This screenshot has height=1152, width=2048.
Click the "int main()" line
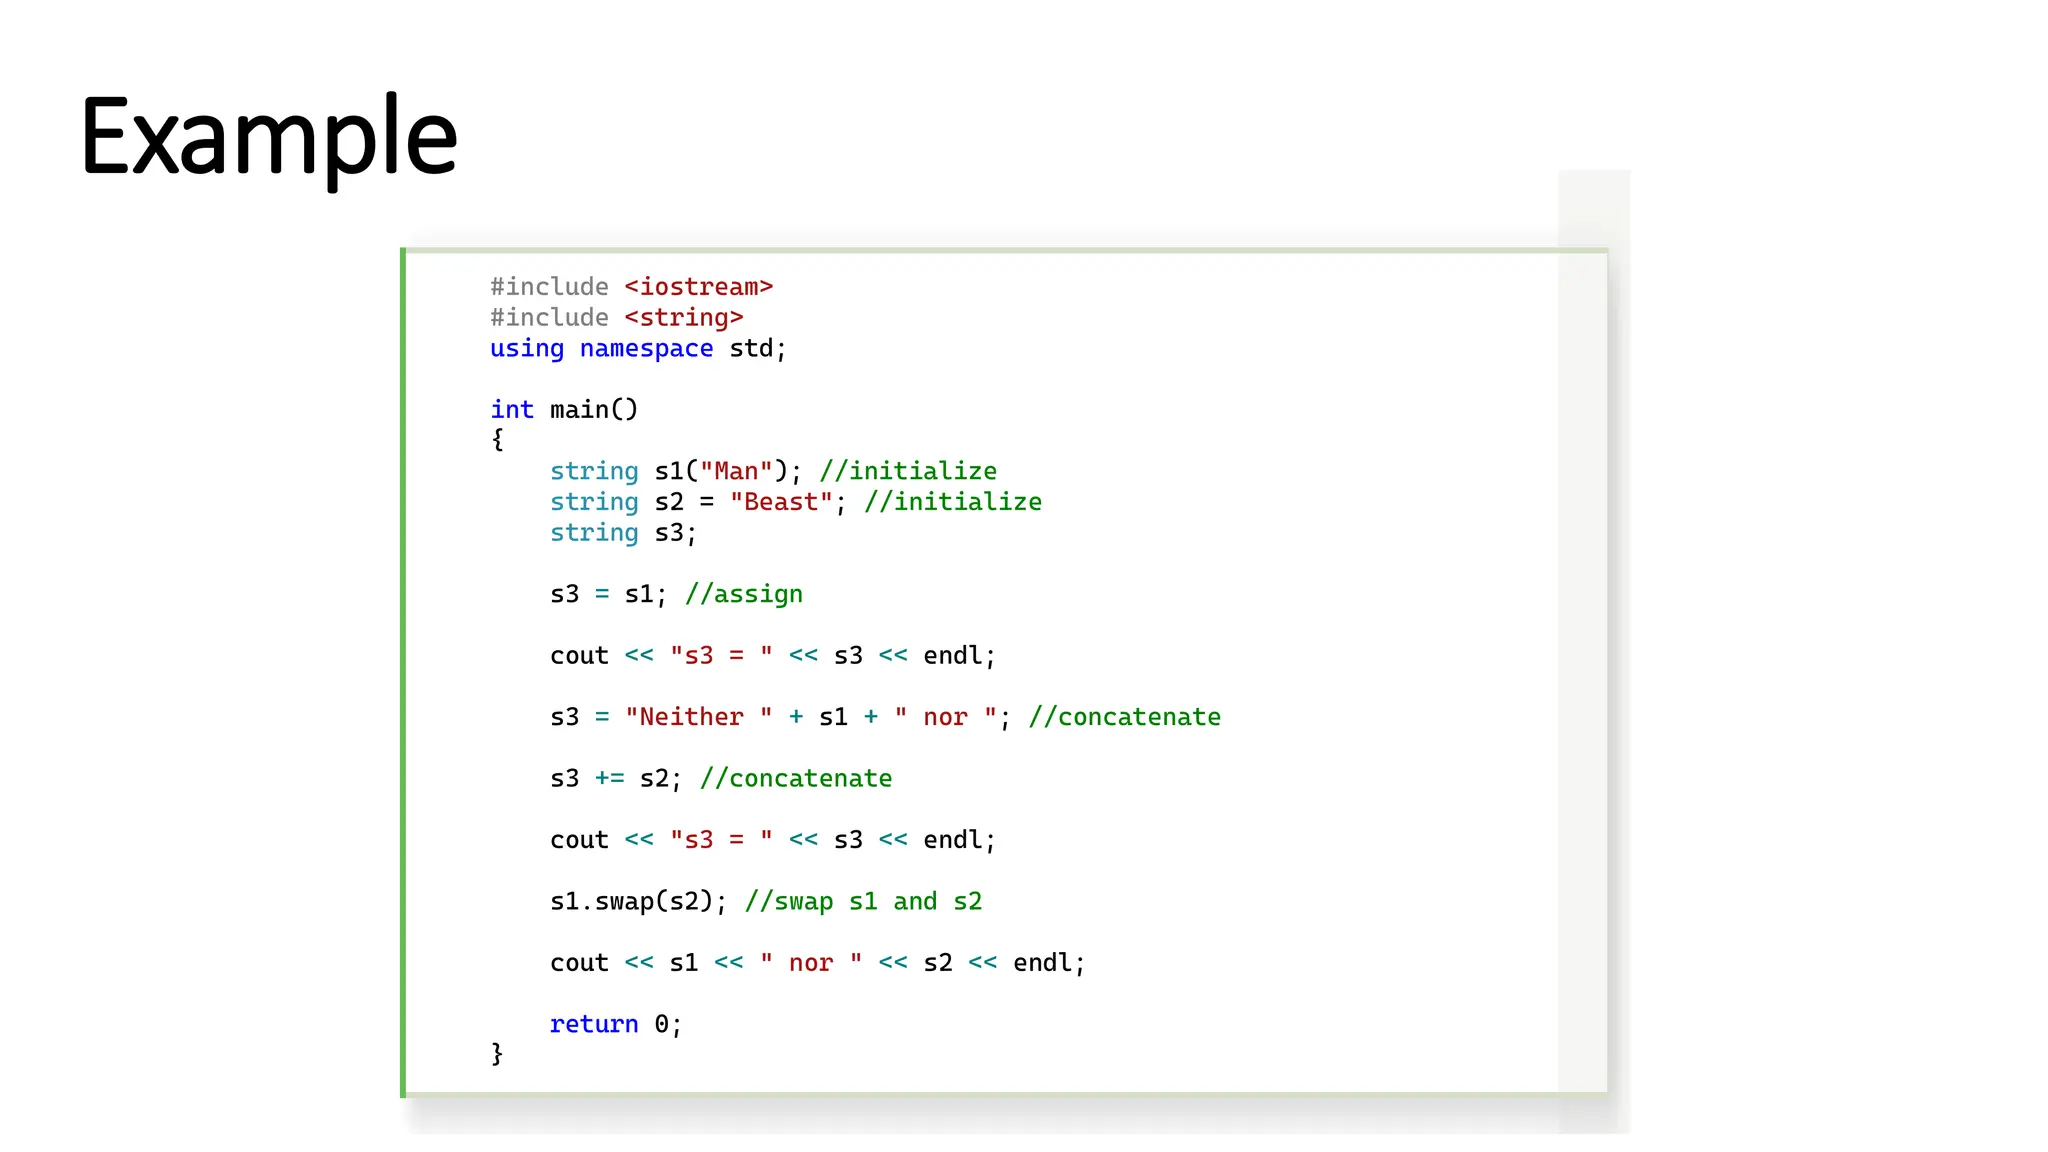coord(564,410)
